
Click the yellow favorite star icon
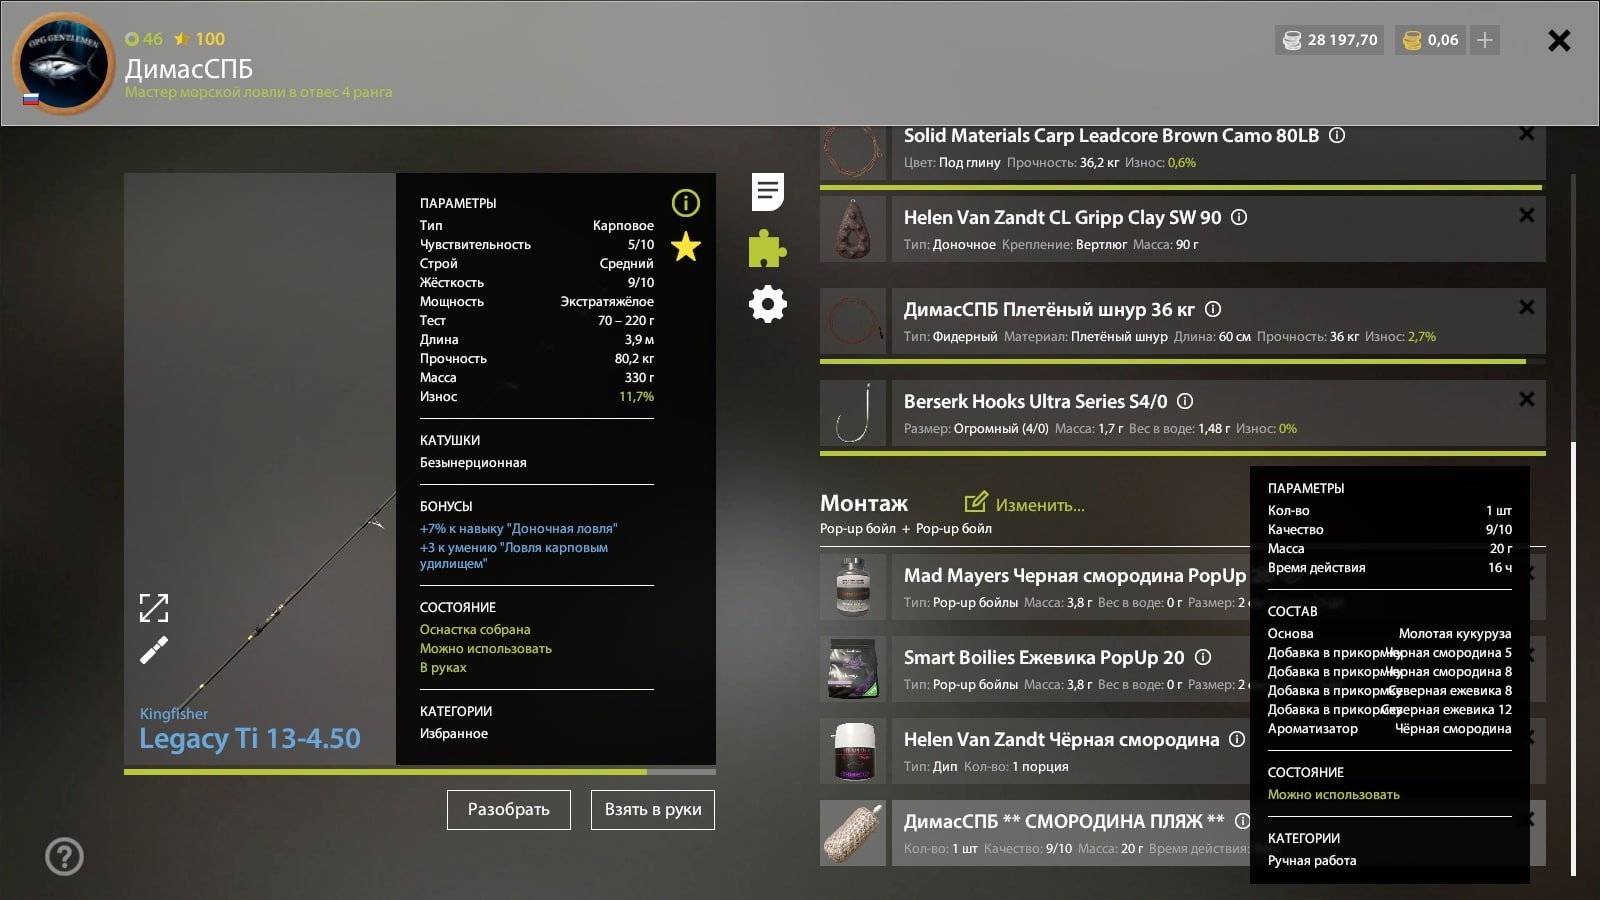point(686,246)
